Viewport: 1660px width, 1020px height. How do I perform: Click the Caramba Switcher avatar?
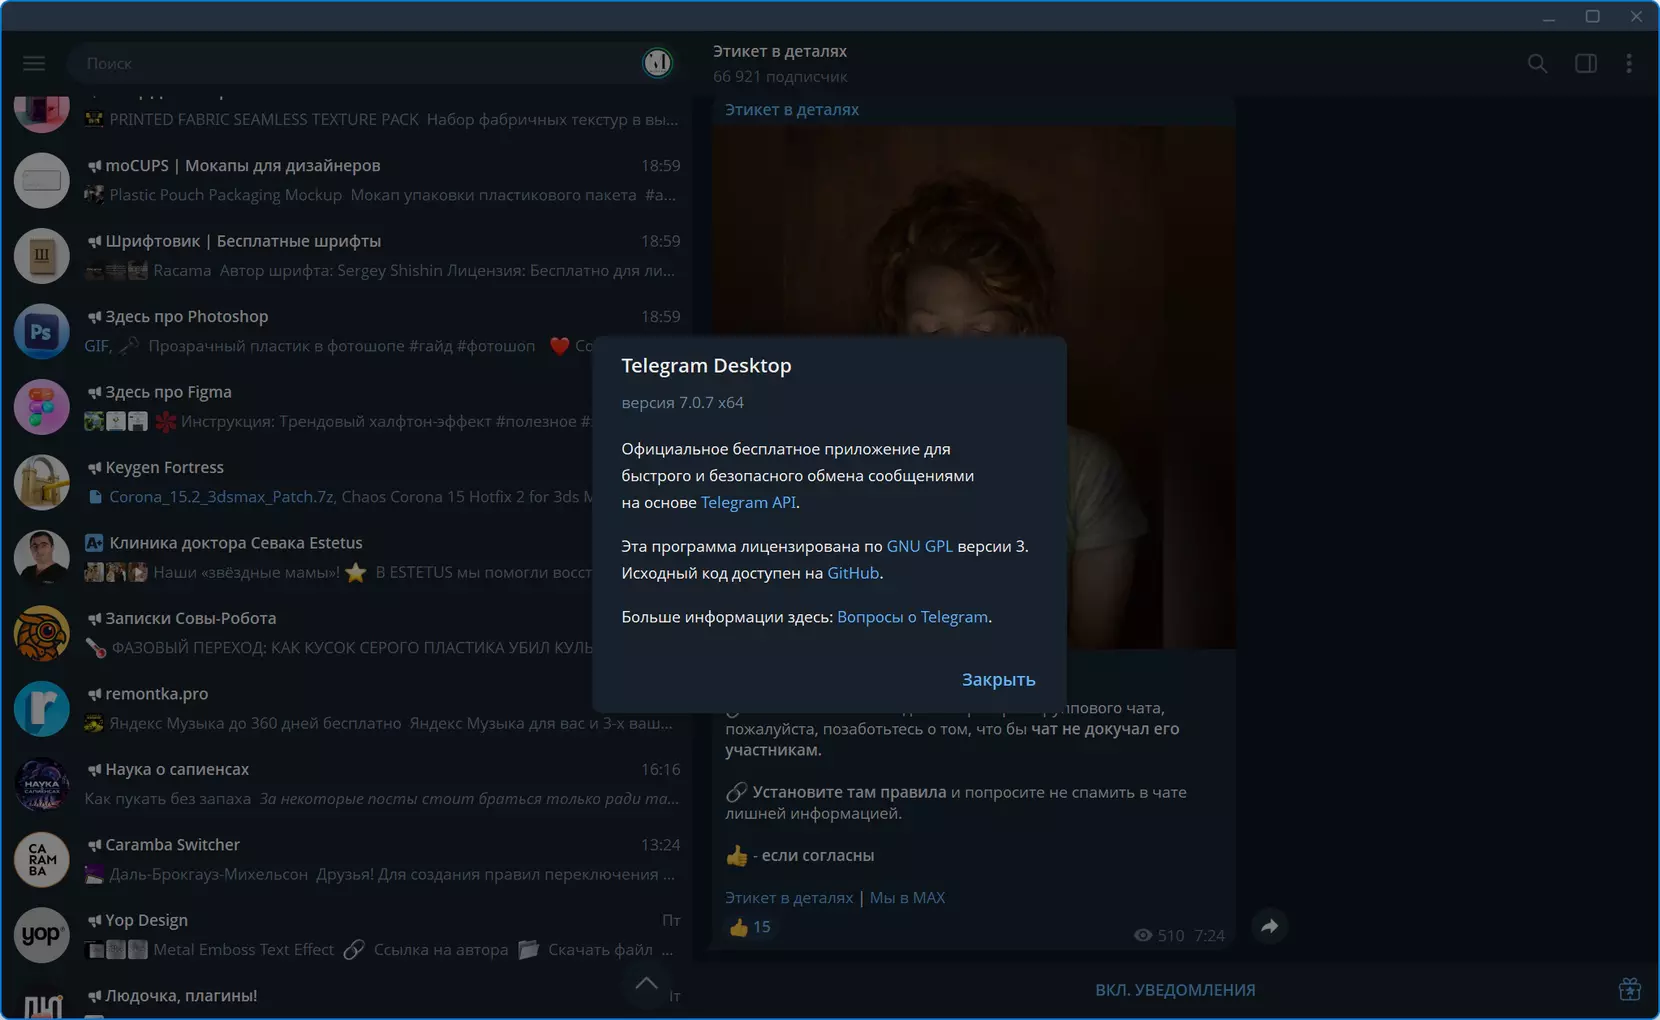pyautogui.click(x=42, y=860)
